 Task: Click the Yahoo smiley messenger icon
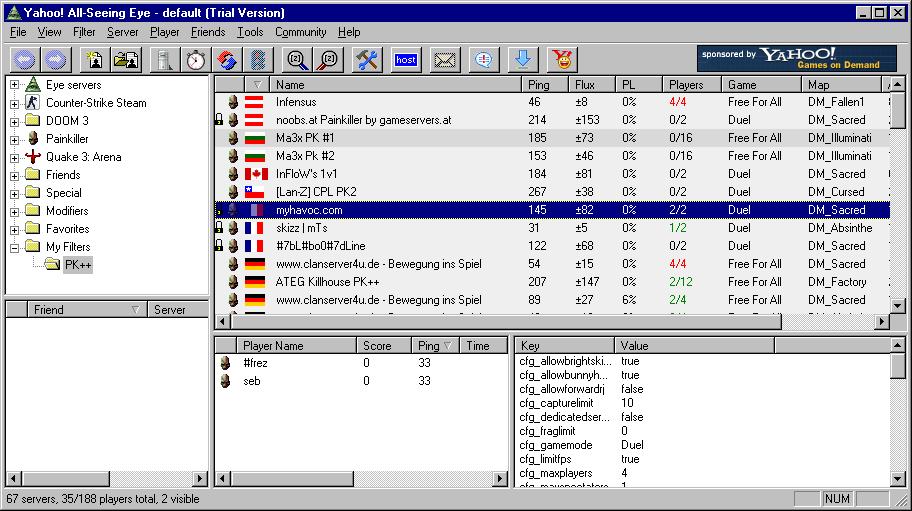[x=561, y=59]
